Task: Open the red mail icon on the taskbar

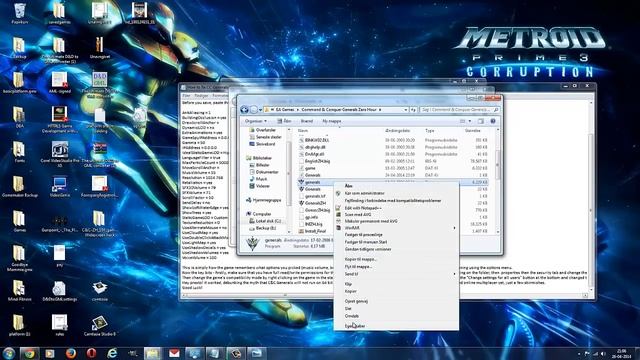Action: coord(174,353)
